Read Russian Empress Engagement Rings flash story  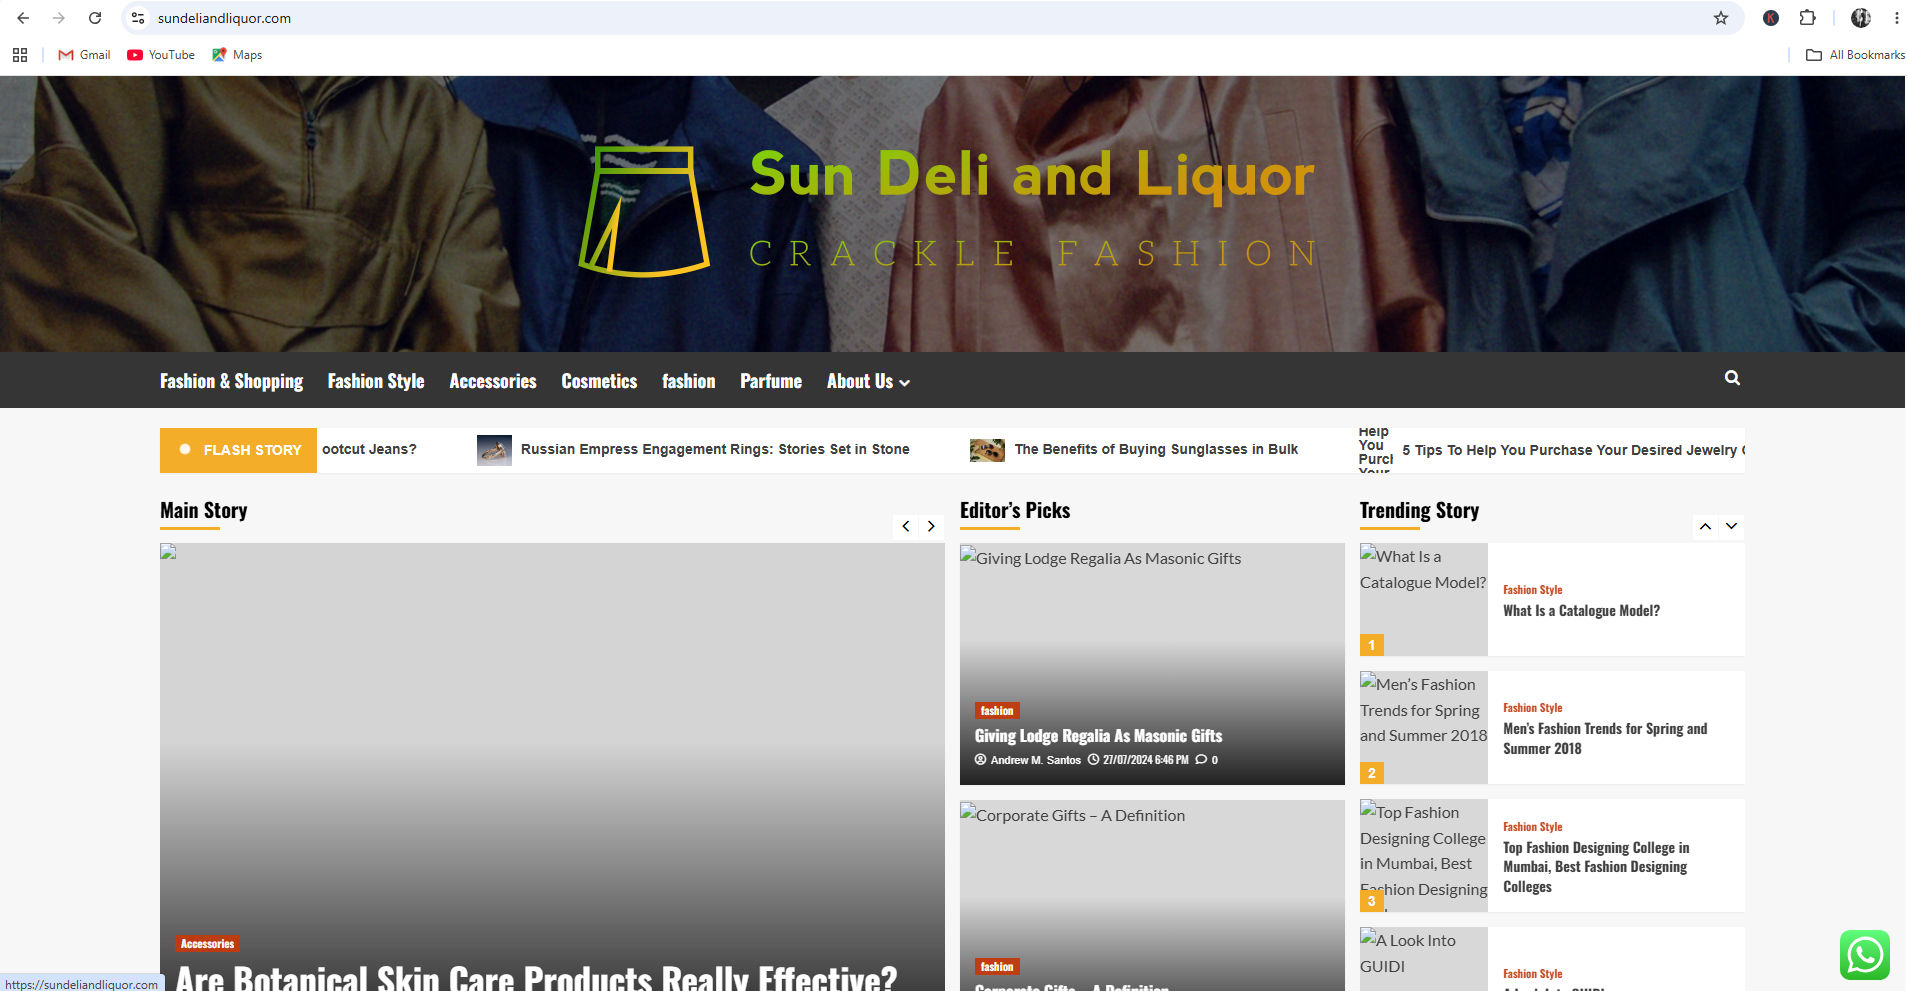tap(715, 449)
